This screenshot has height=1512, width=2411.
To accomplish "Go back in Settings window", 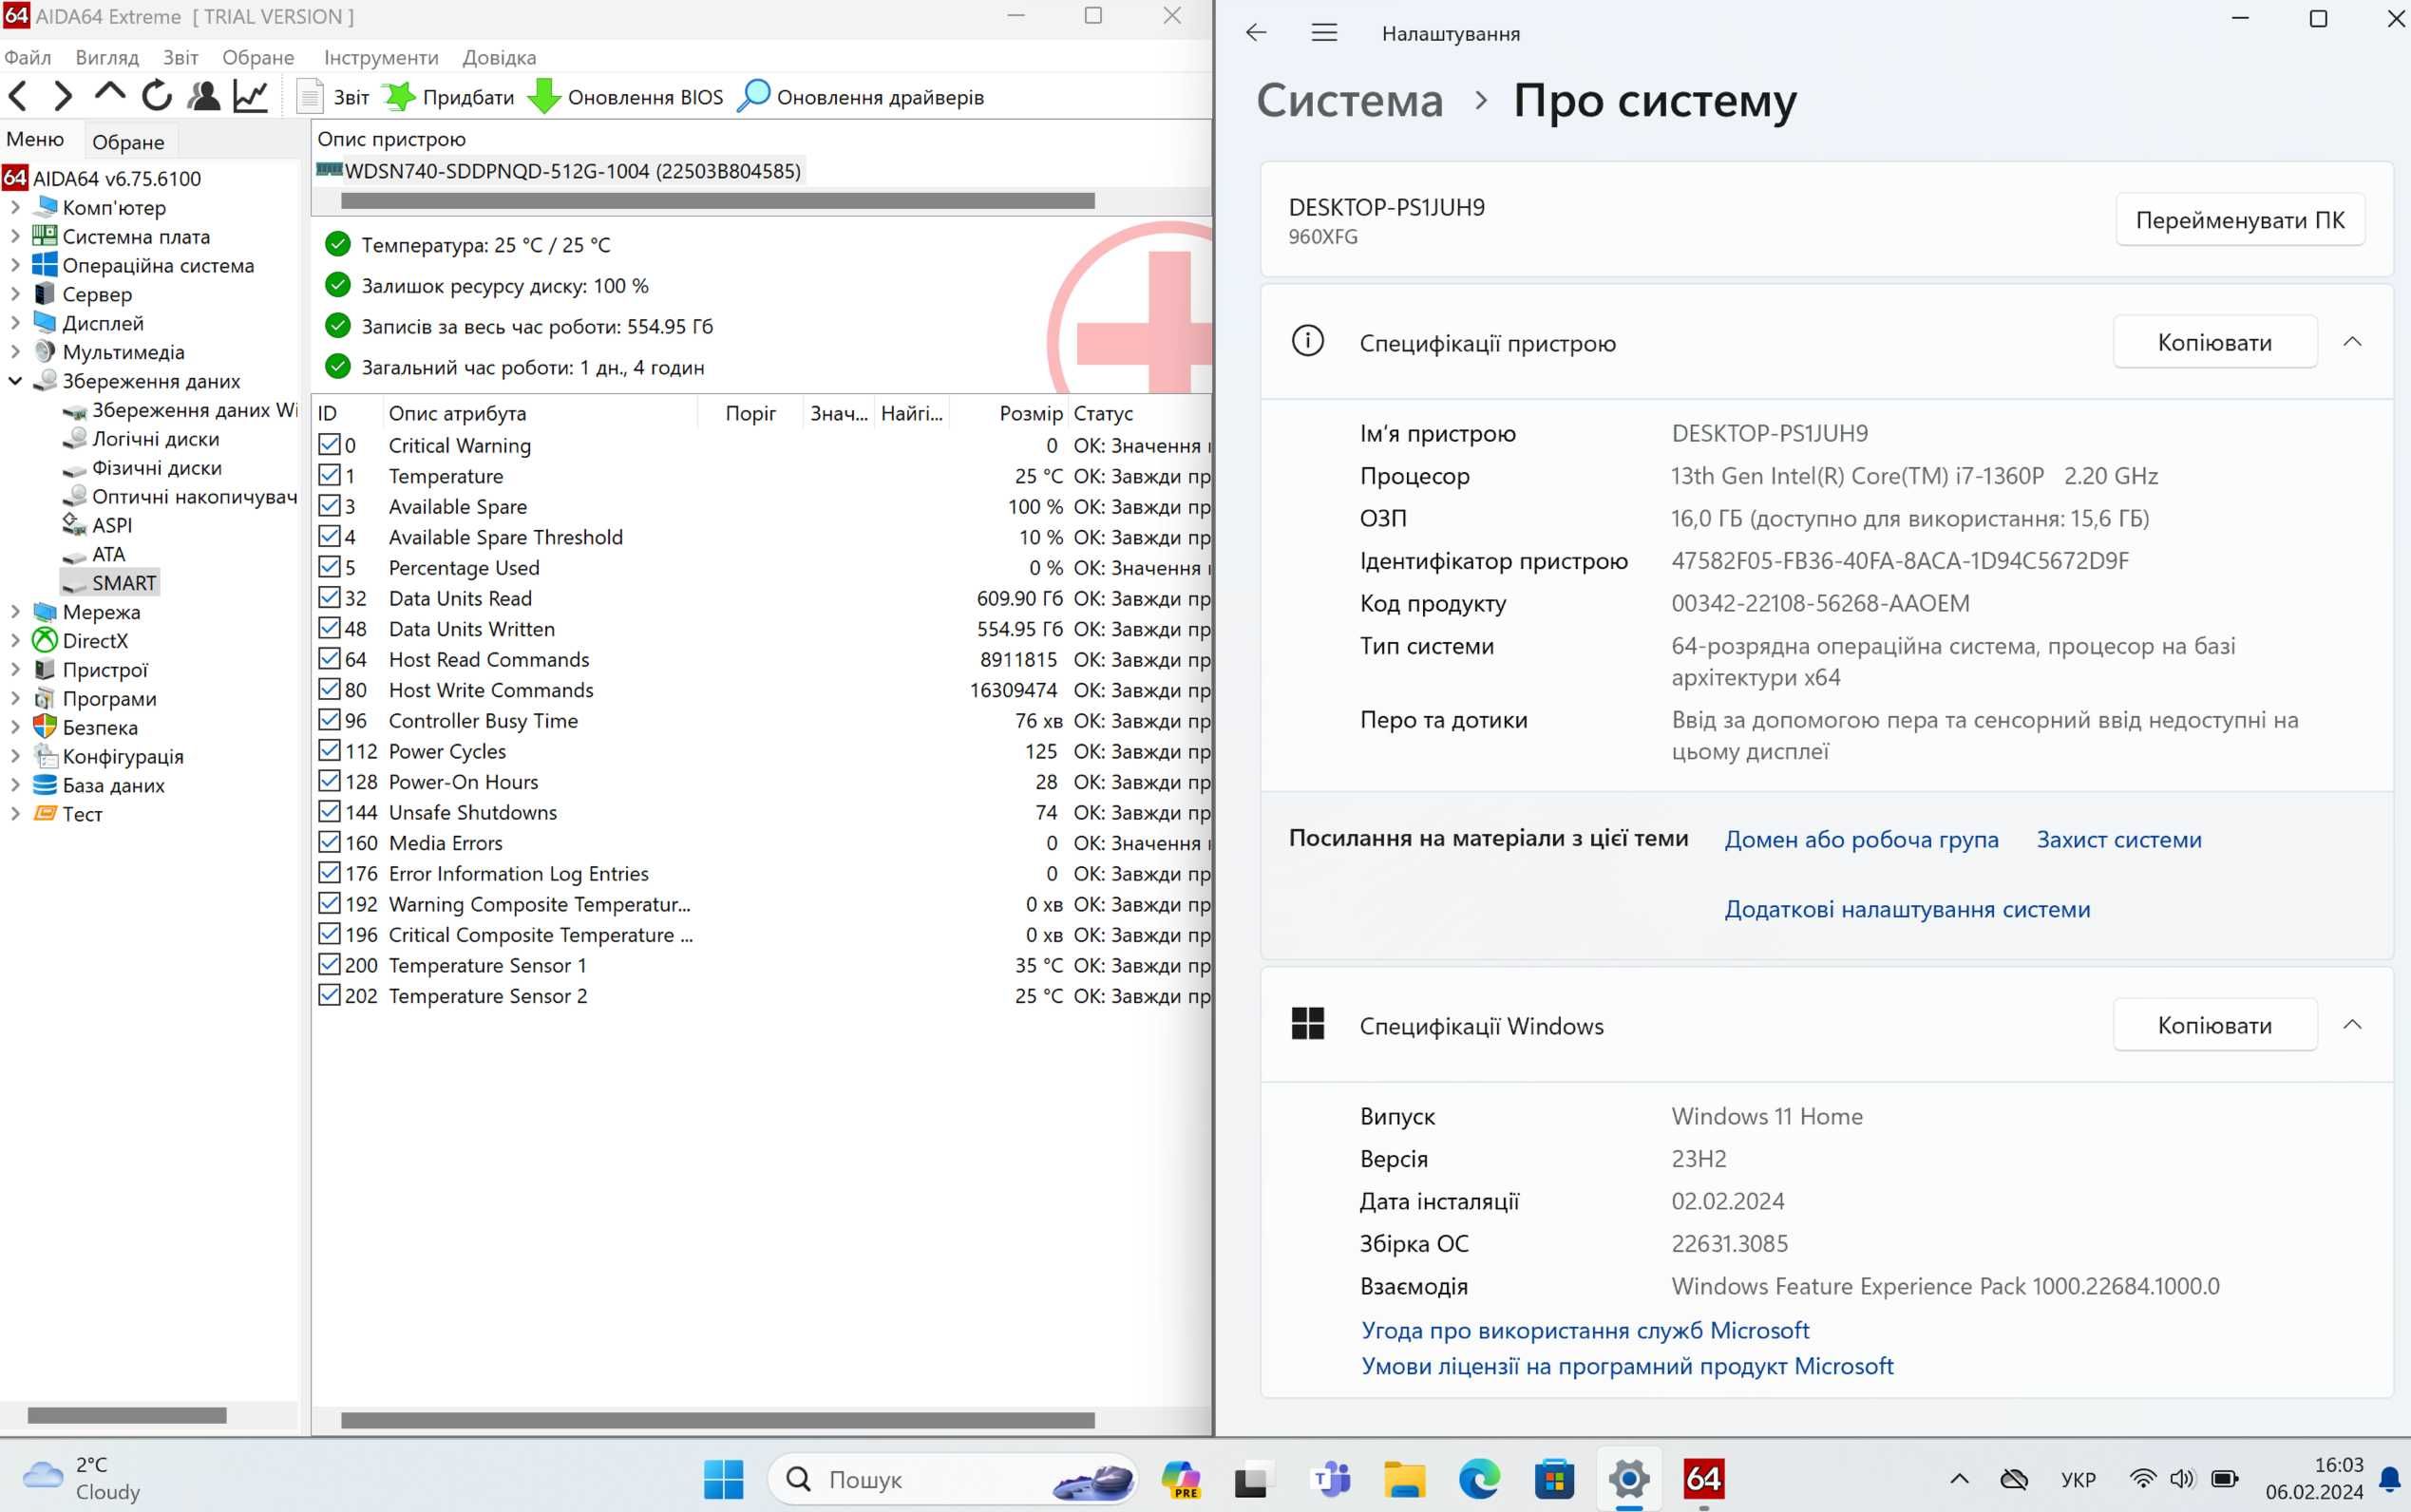I will pyautogui.click(x=1256, y=33).
